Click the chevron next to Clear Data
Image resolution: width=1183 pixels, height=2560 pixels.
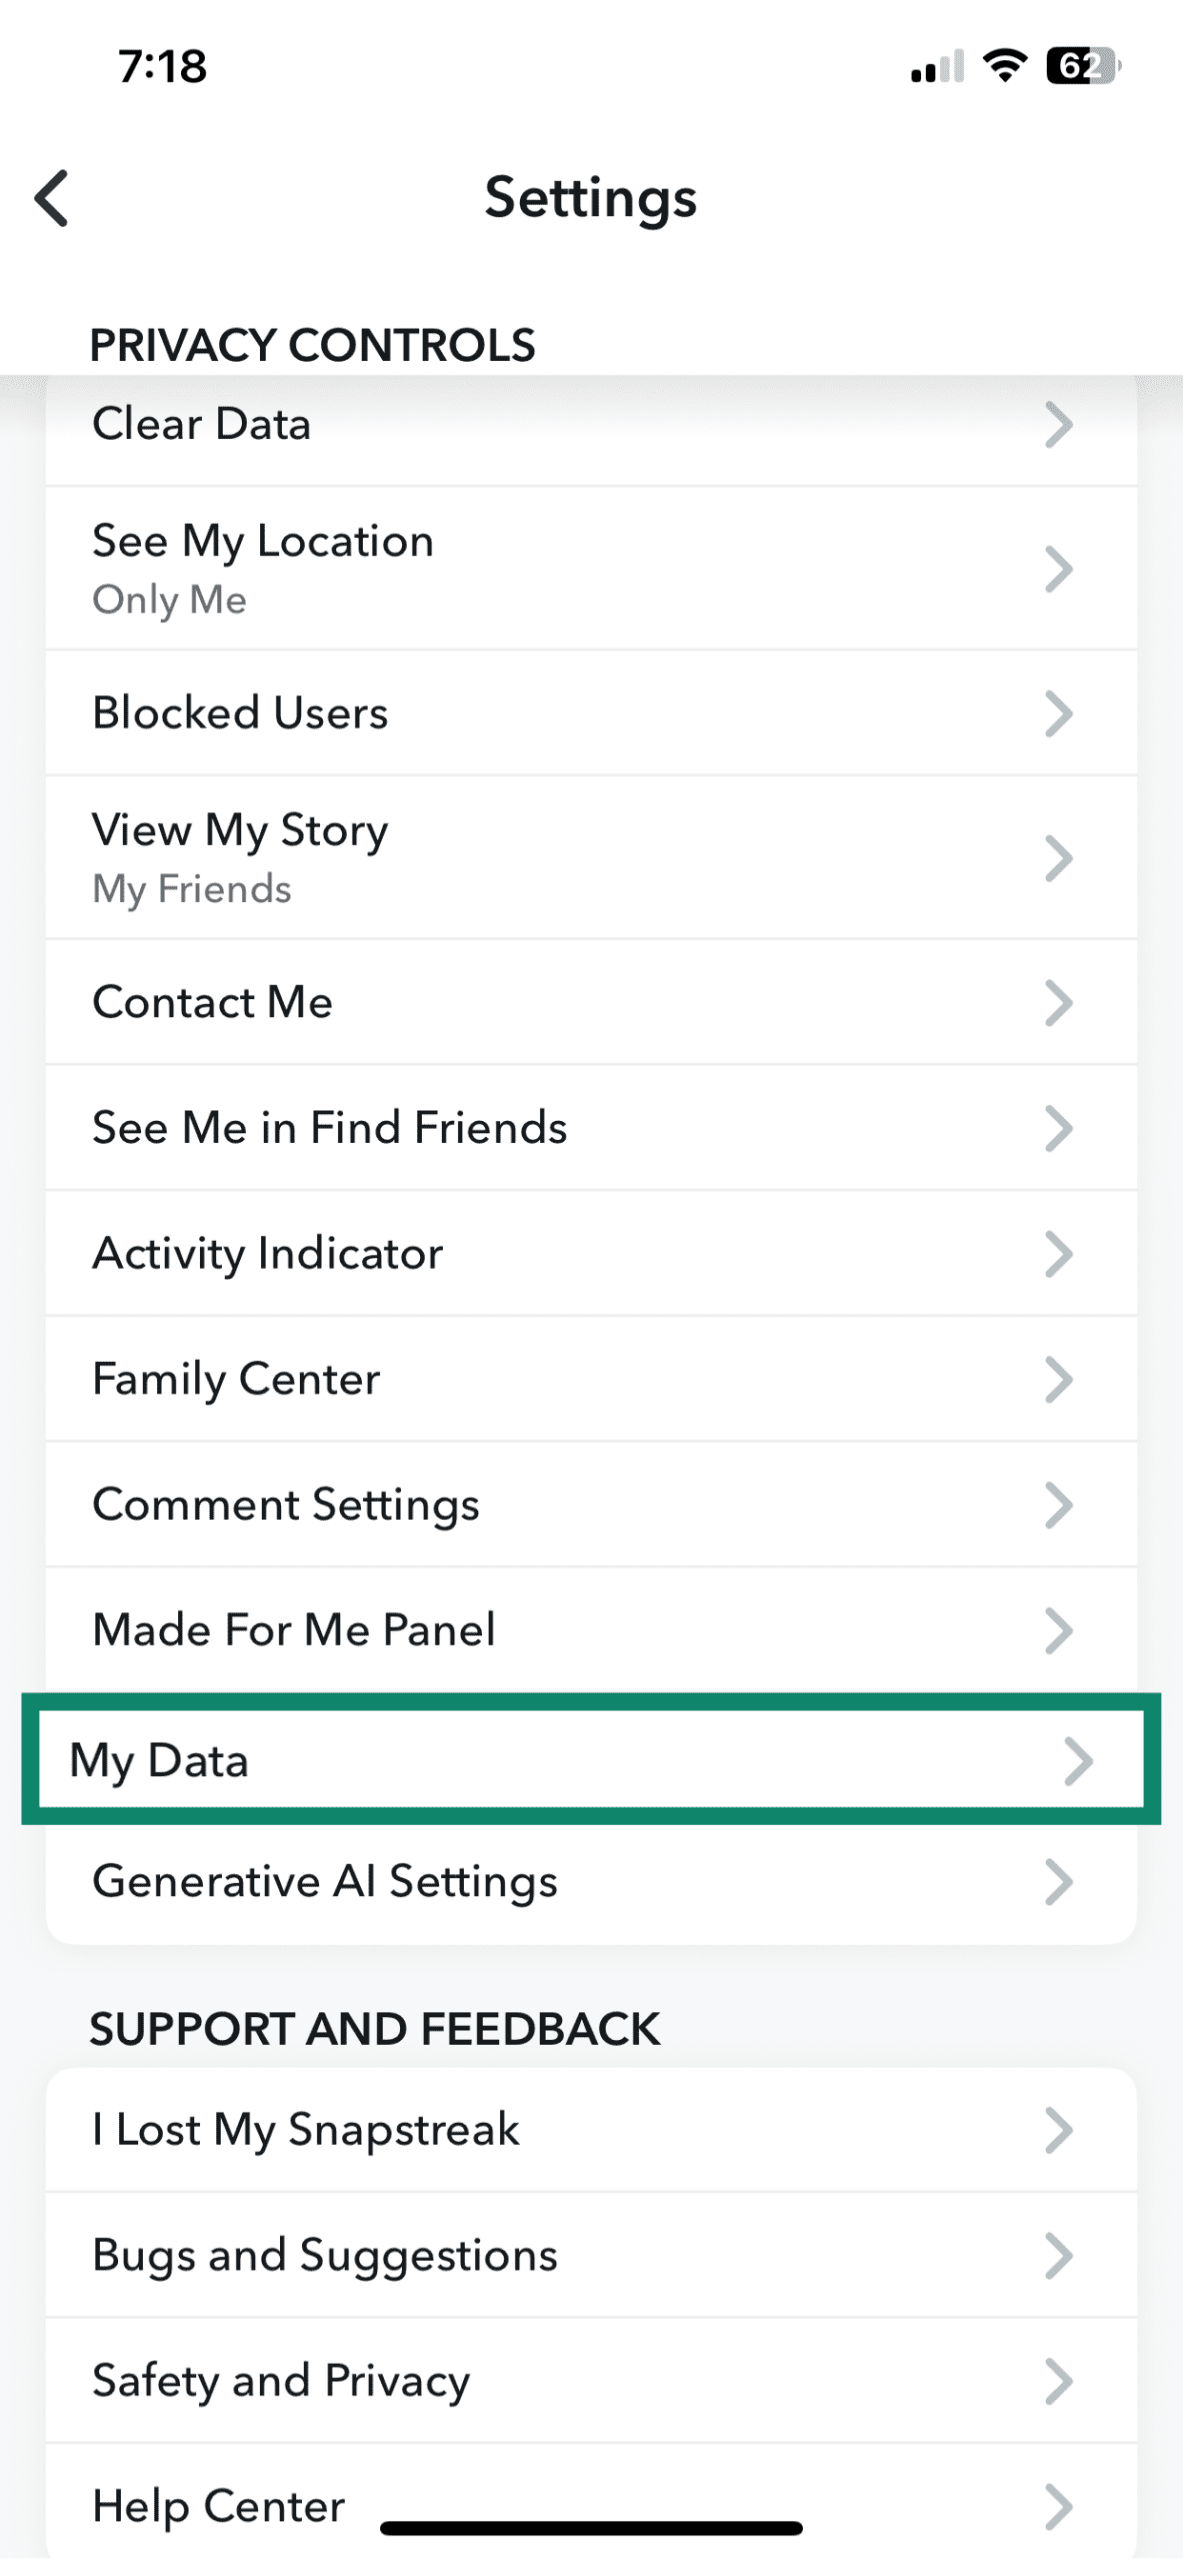(1060, 424)
